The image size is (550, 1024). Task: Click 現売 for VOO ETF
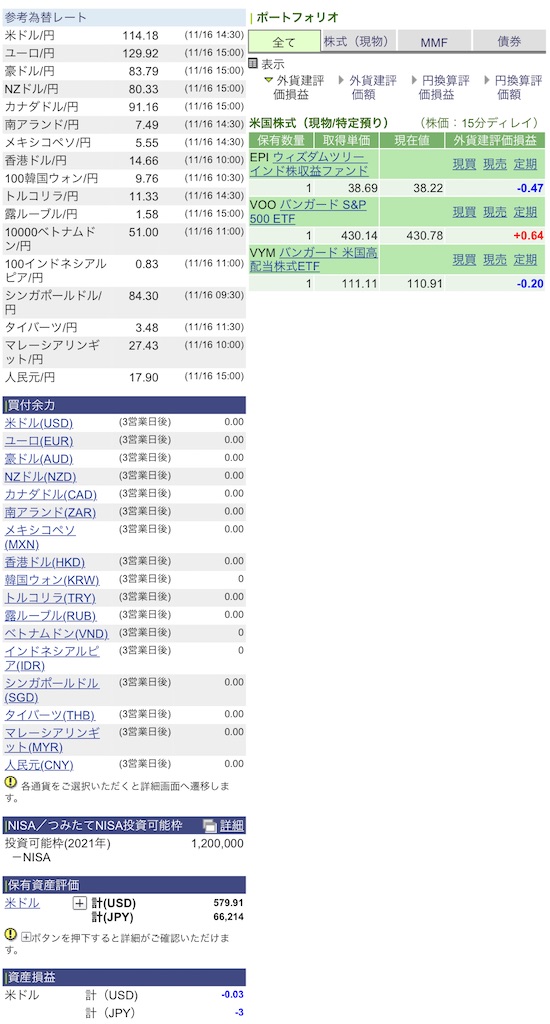coord(494,212)
